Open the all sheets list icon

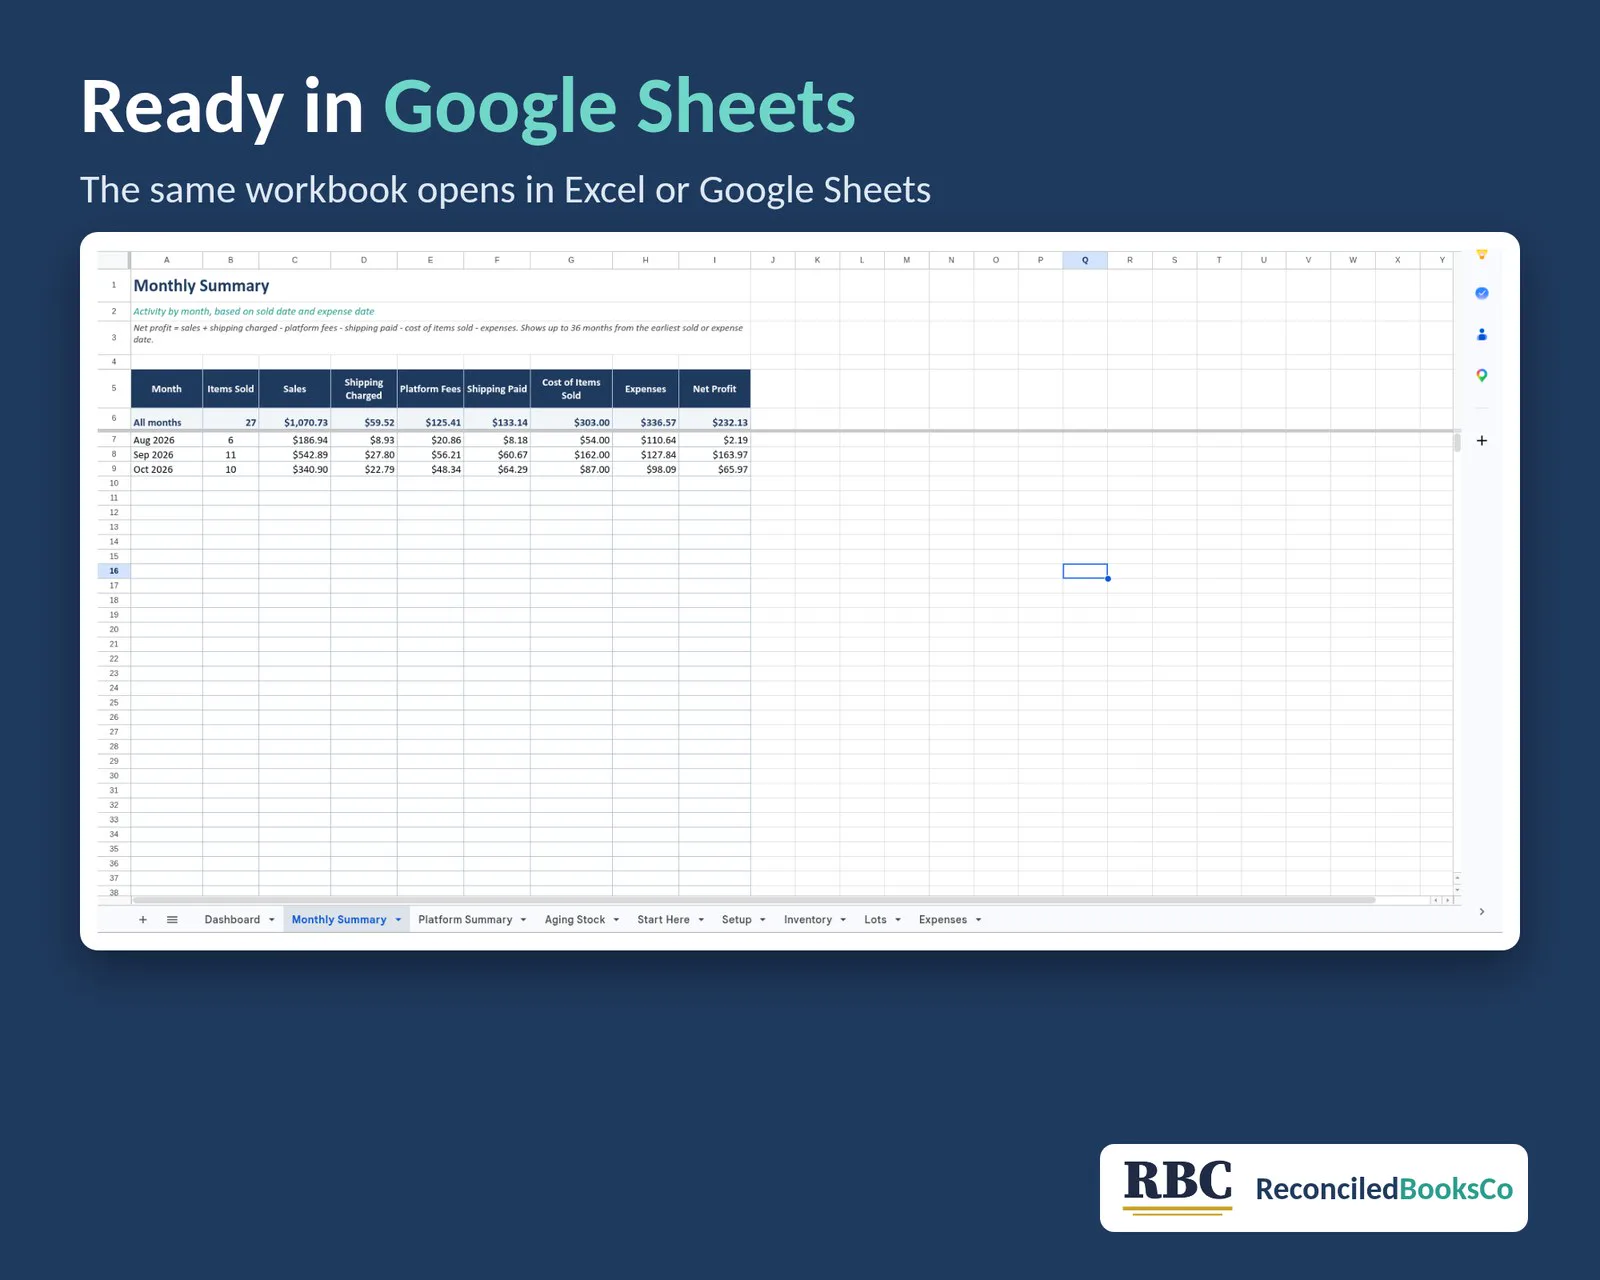click(x=172, y=920)
